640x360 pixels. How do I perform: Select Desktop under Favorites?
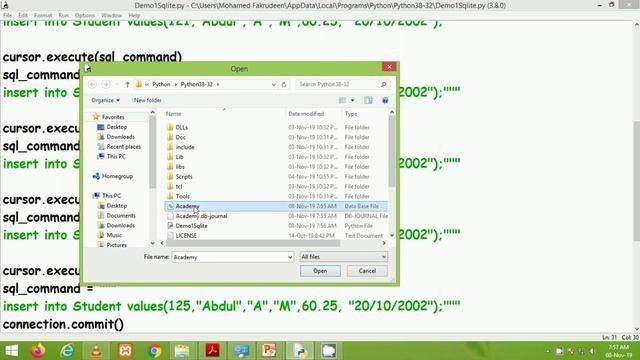click(x=117, y=127)
